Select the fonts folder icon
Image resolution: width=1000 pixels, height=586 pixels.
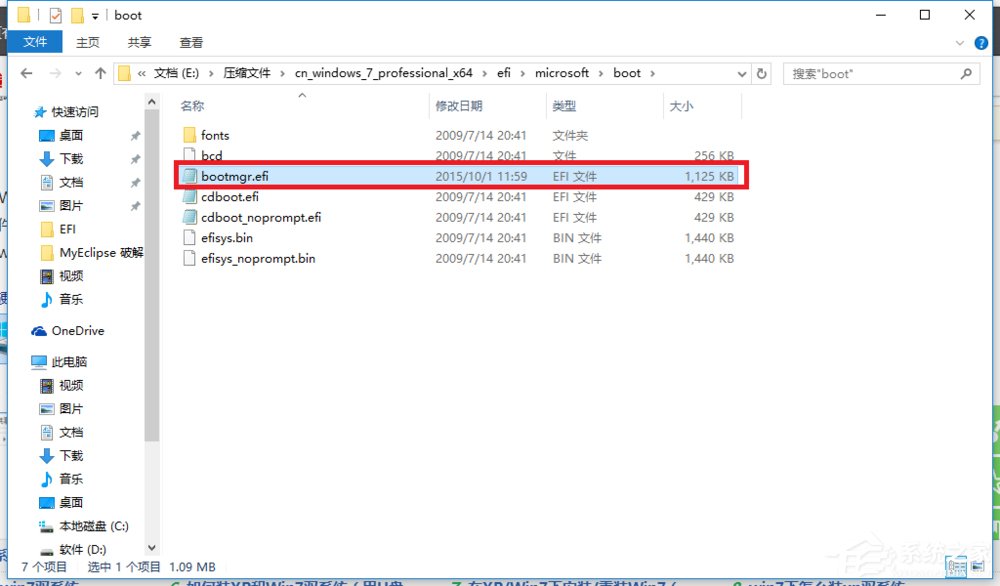tap(192, 135)
